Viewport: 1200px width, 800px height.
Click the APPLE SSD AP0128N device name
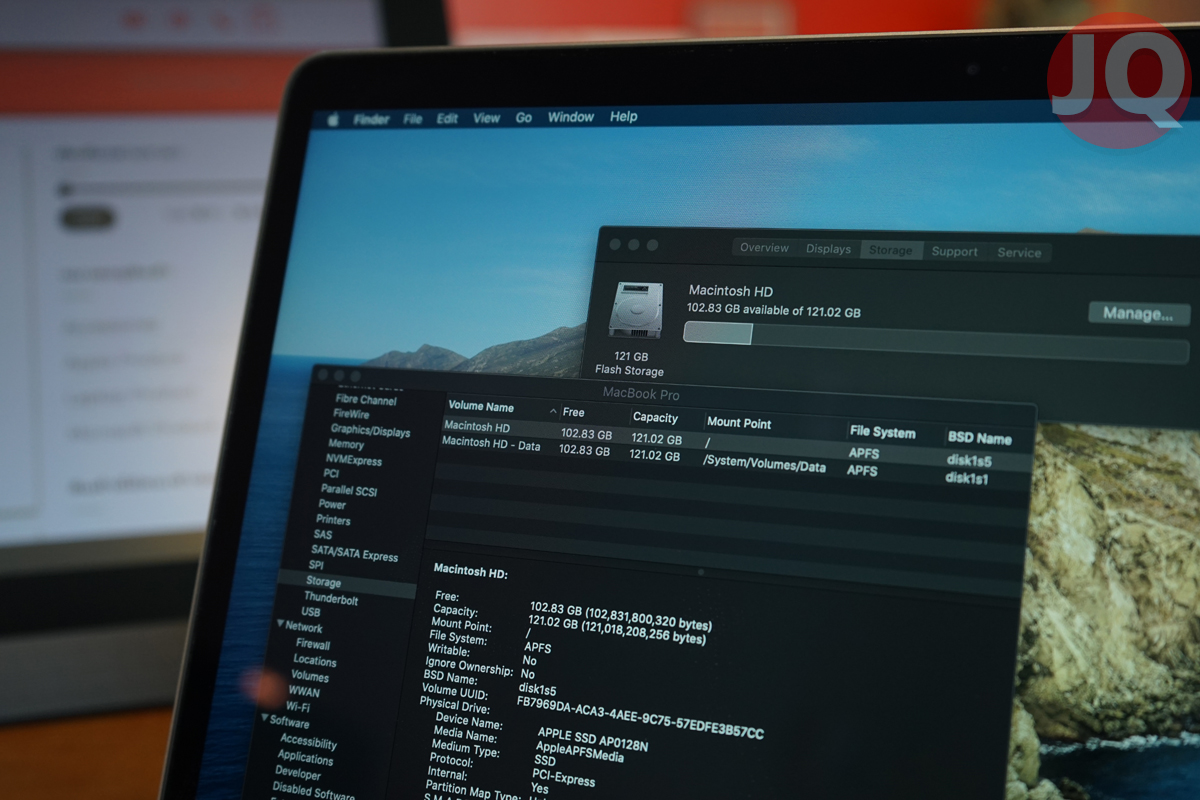point(592,739)
